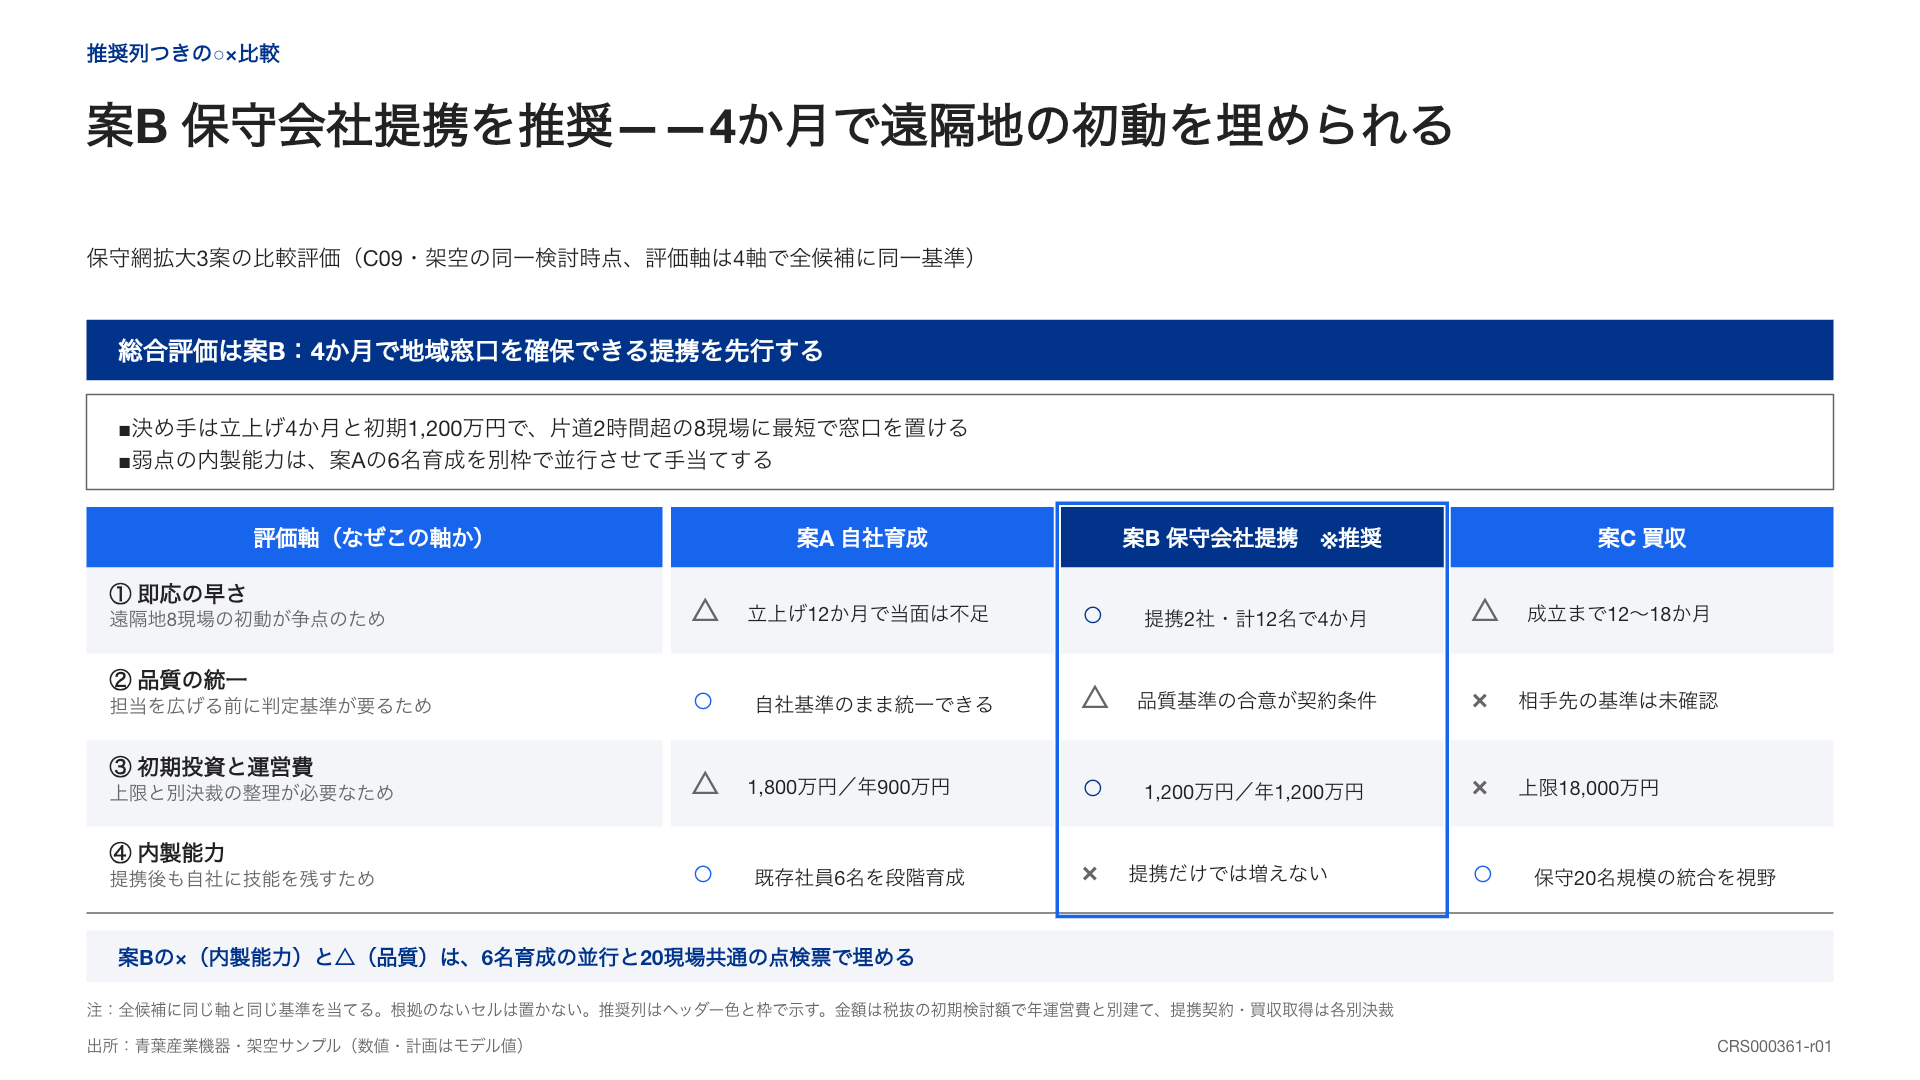Image resolution: width=1920 pixels, height=1080 pixels.
Task: Click the triangle mark beside 成立まで12〜18か月
Action: coord(1485,610)
